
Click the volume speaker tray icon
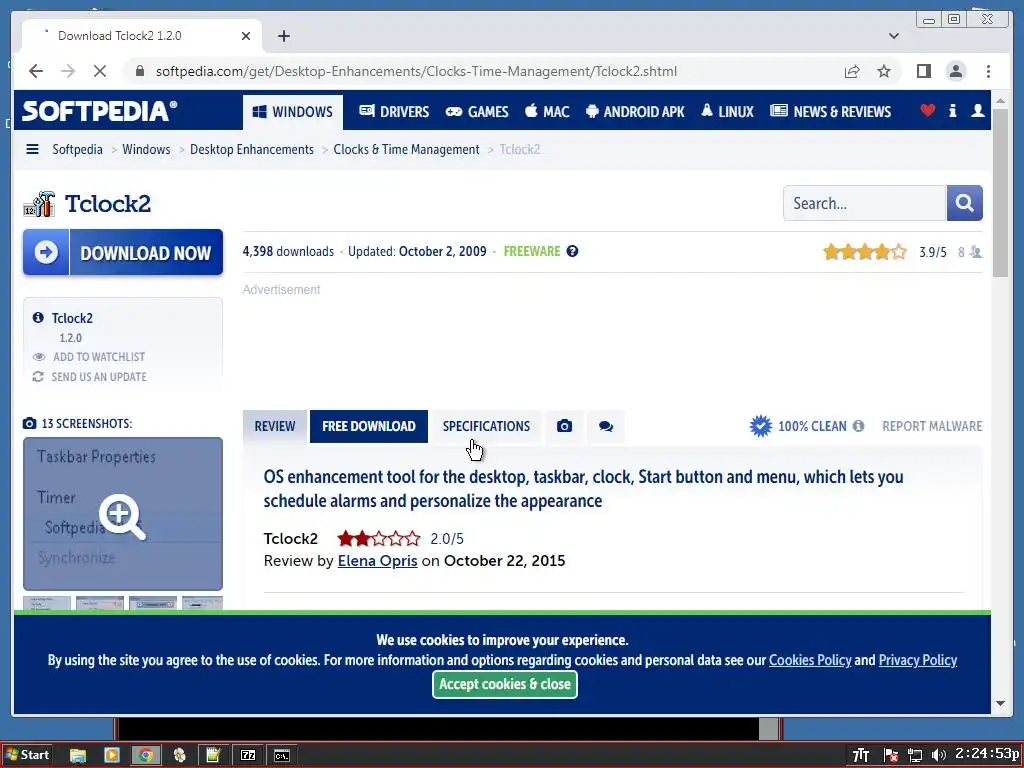click(x=939, y=756)
